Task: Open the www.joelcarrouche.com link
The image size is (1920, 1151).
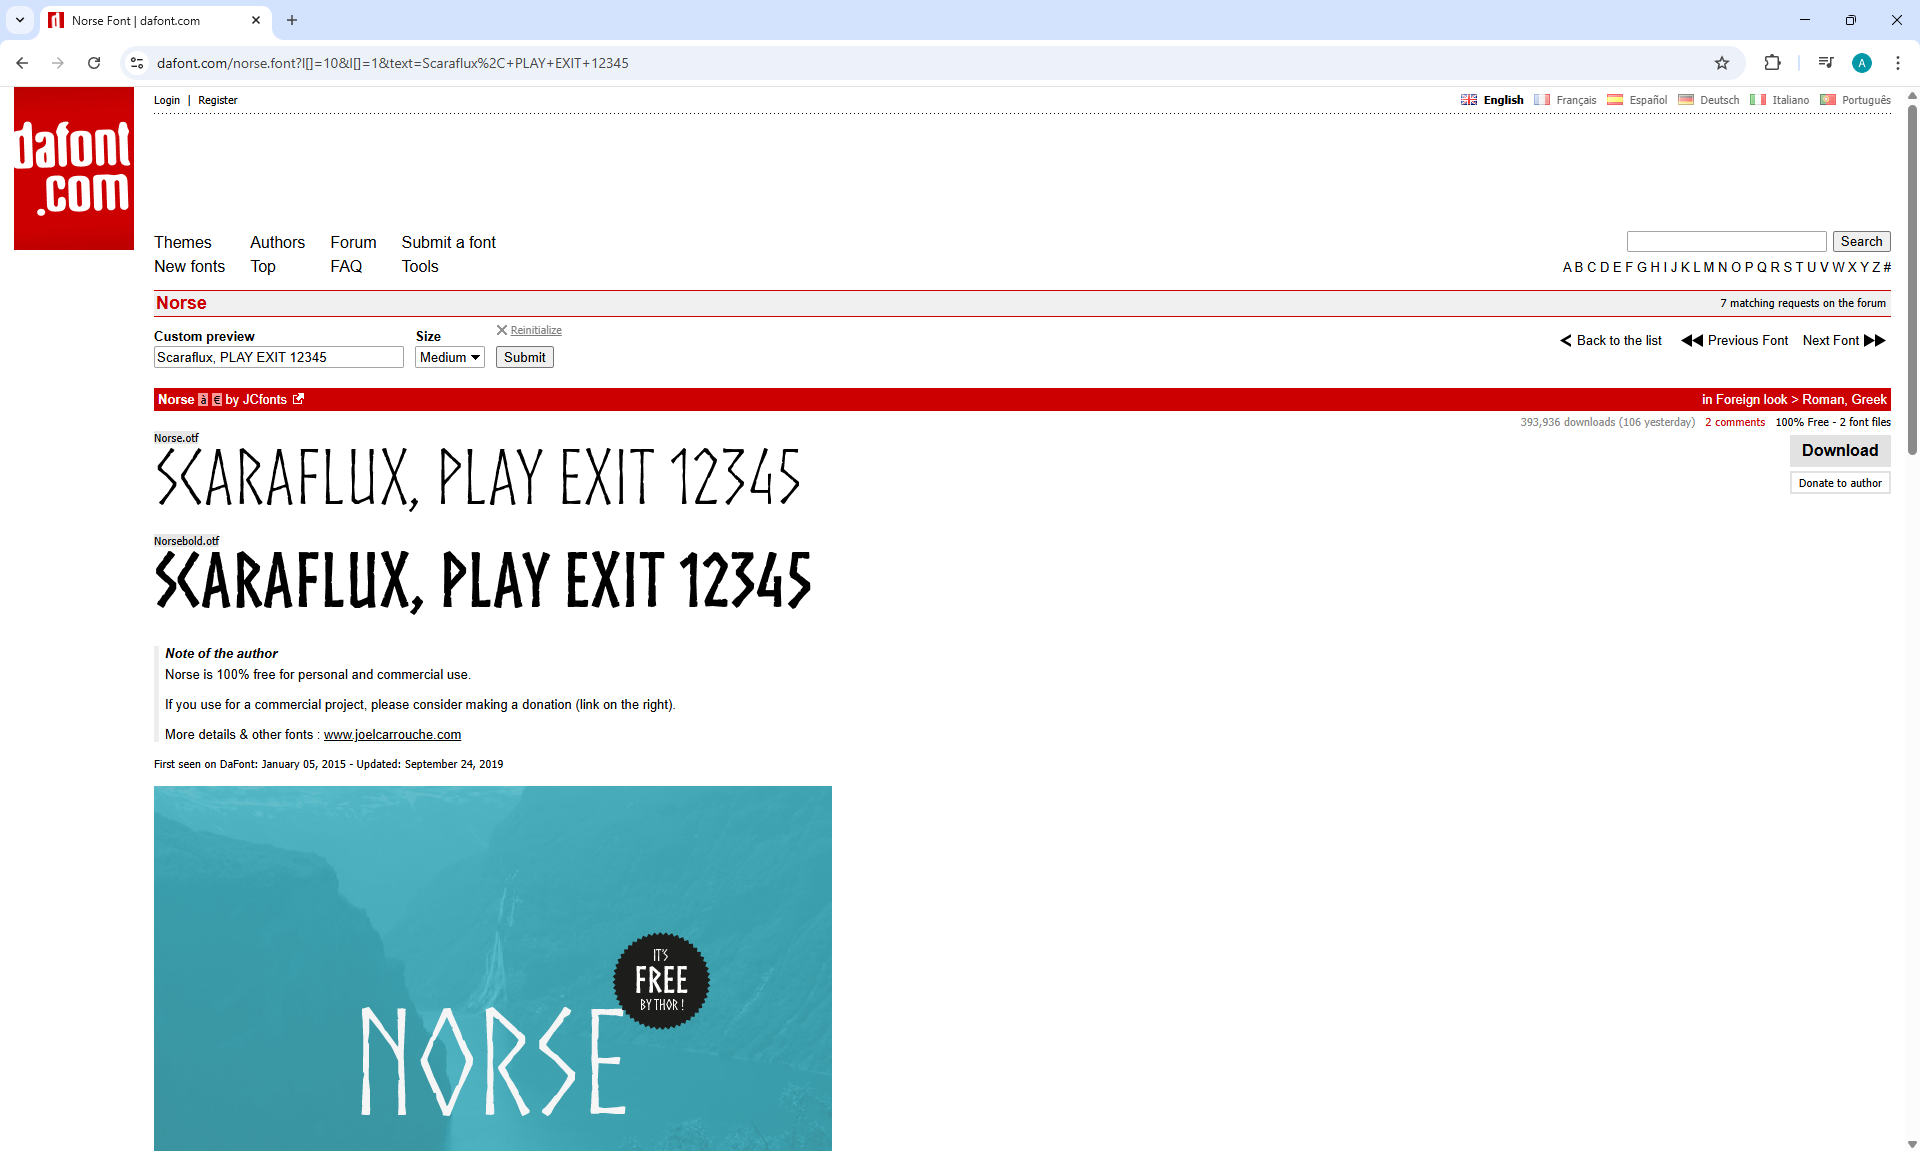Action: pyautogui.click(x=392, y=735)
